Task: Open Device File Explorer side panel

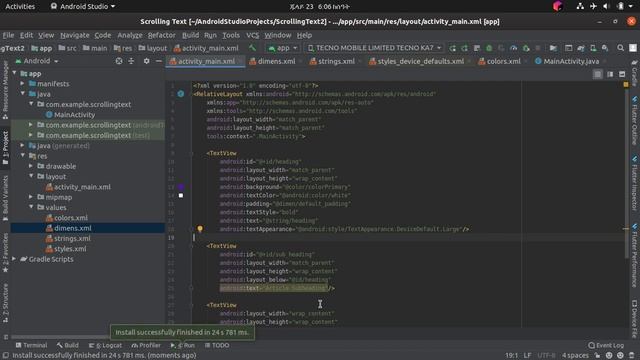Action: [x=635, y=319]
